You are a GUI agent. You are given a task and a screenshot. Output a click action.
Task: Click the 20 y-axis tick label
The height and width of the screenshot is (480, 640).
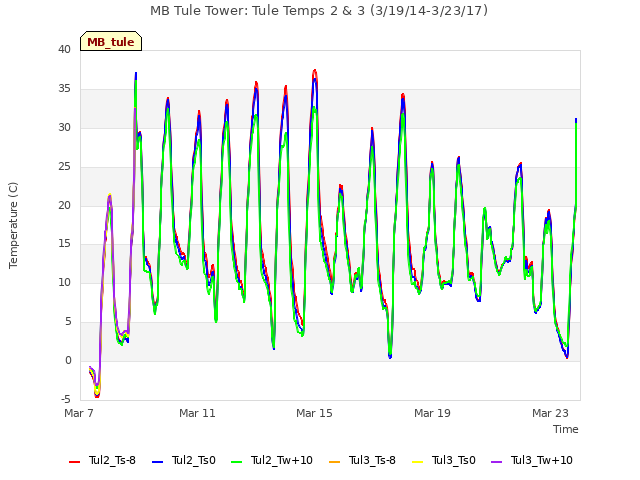(x=64, y=206)
